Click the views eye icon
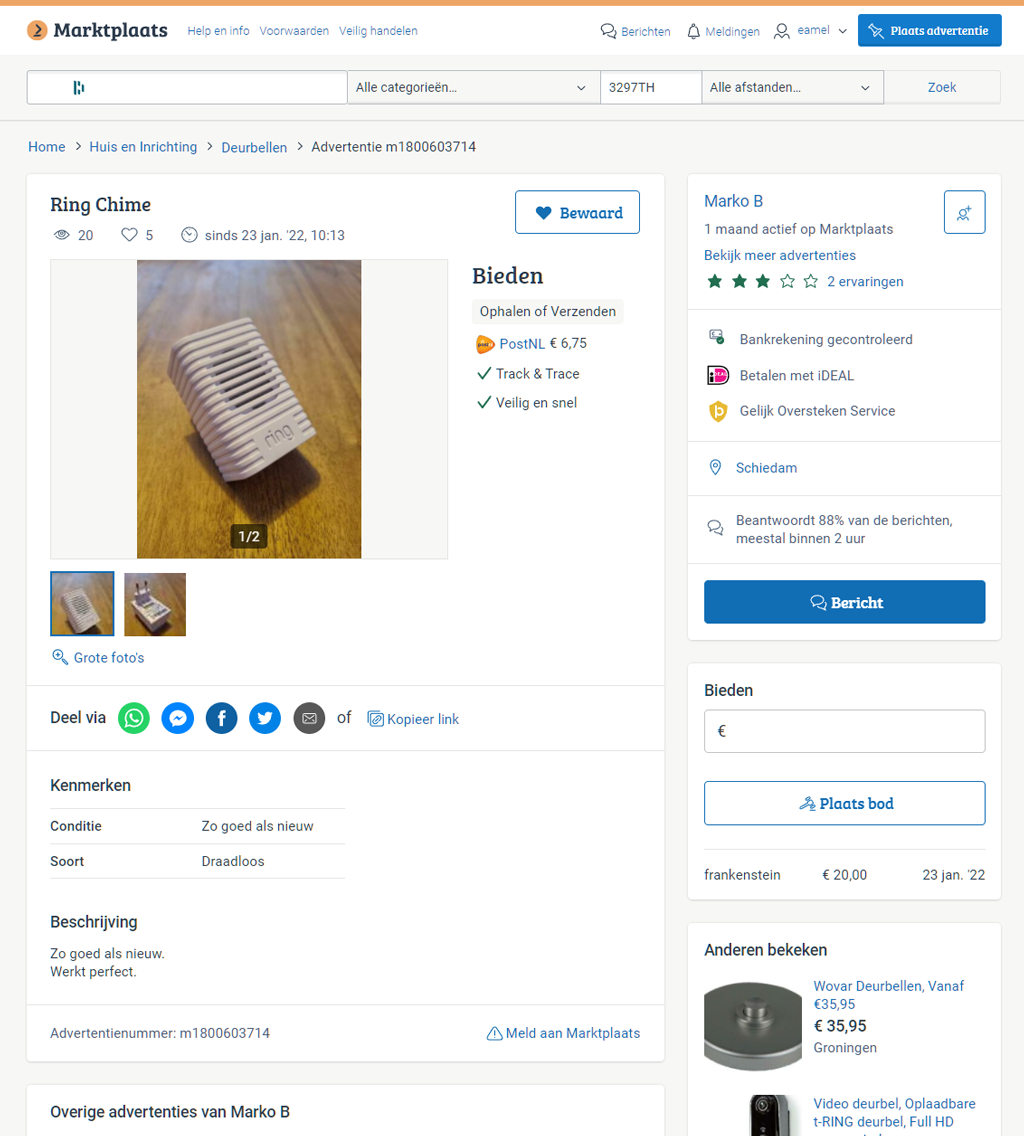Viewport: 1024px width, 1136px height. pyautogui.click(x=62, y=235)
